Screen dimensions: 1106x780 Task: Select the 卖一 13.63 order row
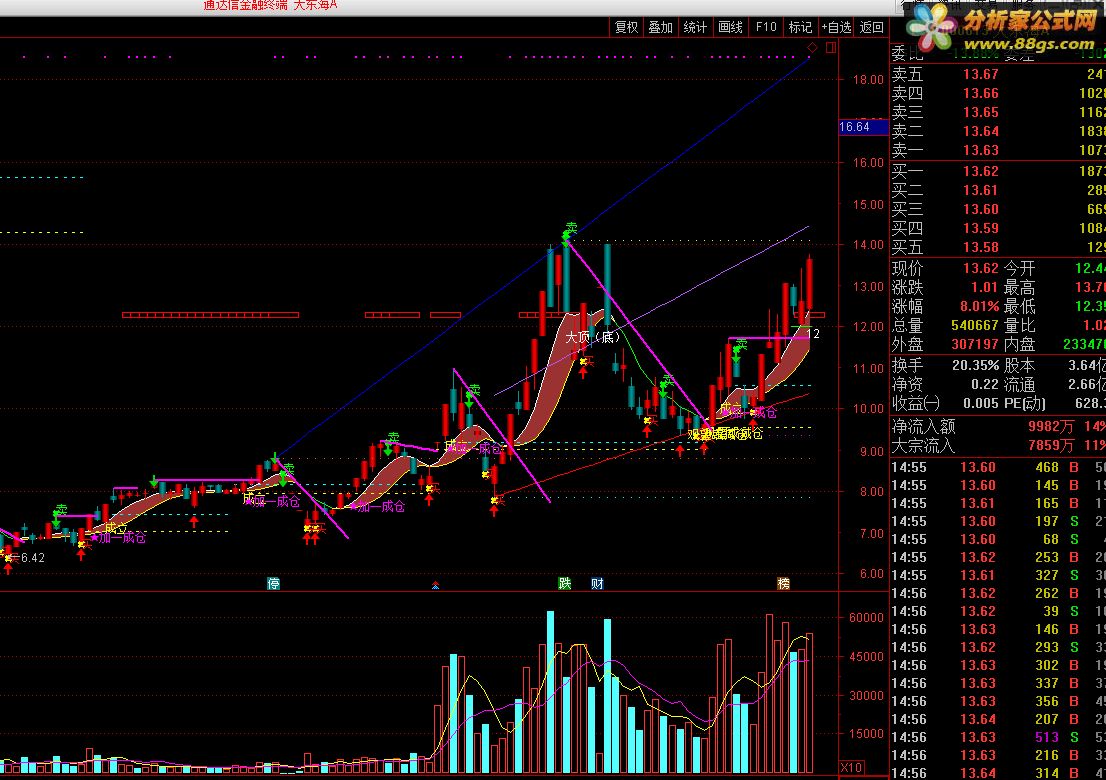point(998,150)
